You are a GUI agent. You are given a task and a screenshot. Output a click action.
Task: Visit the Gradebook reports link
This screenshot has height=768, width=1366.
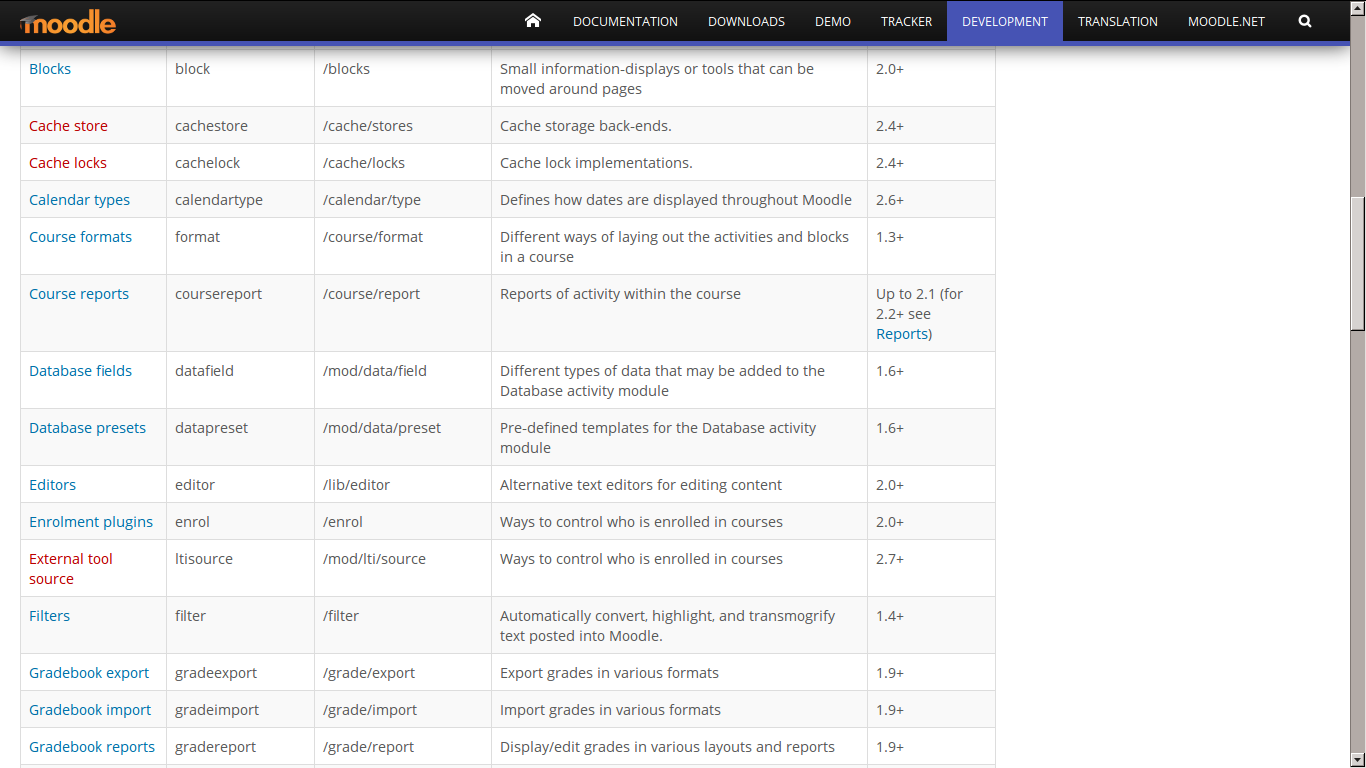[x=92, y=747]
